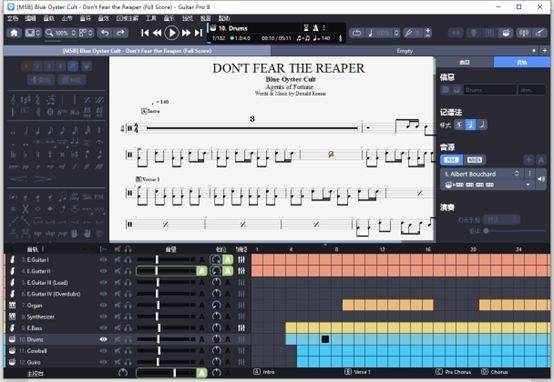Choose the first notation style button
554x382 pixels.
coord(459,124)
